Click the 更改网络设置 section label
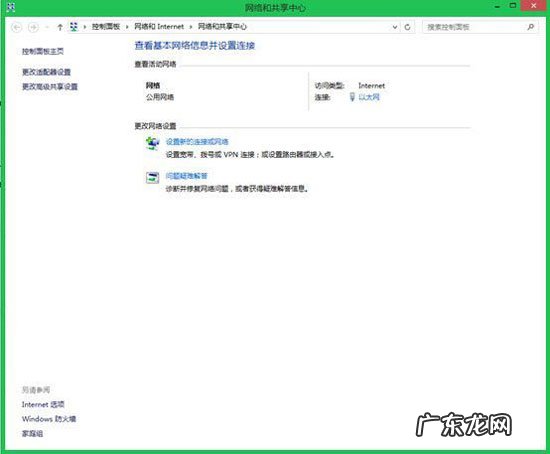The image size is (550, 454). pos(155,126)
